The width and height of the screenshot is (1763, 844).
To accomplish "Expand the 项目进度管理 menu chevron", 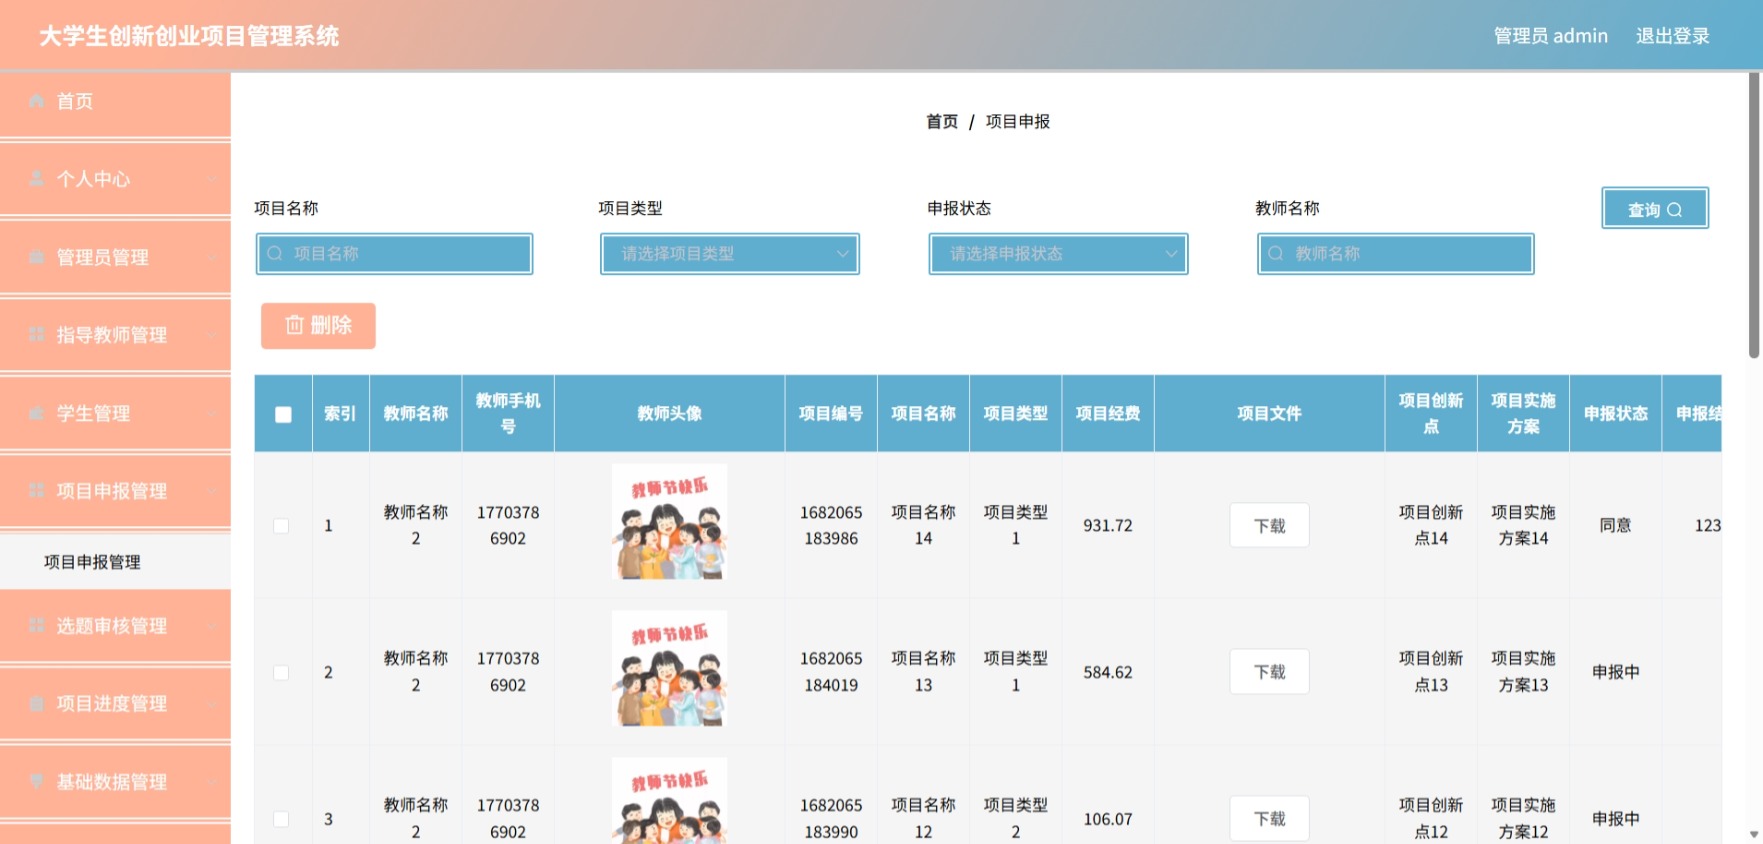I will (x=212, y=704).
